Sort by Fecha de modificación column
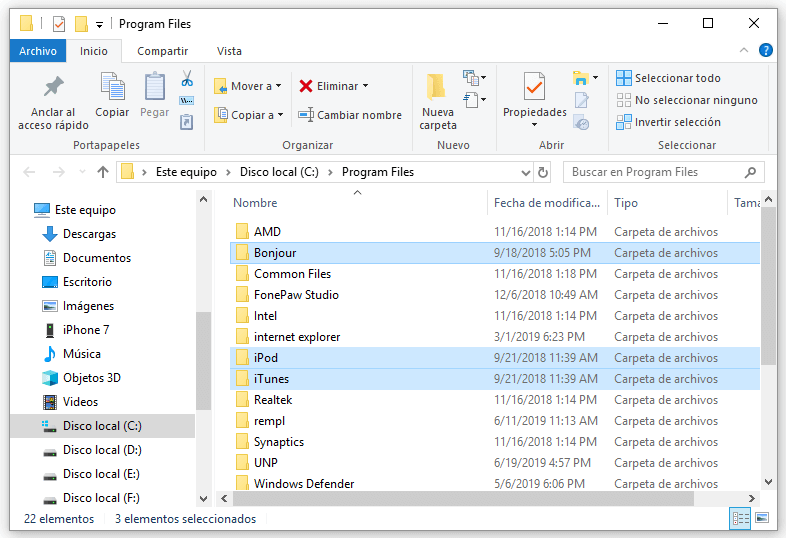This screenshot has width=786, height=538. click(547, 203)
